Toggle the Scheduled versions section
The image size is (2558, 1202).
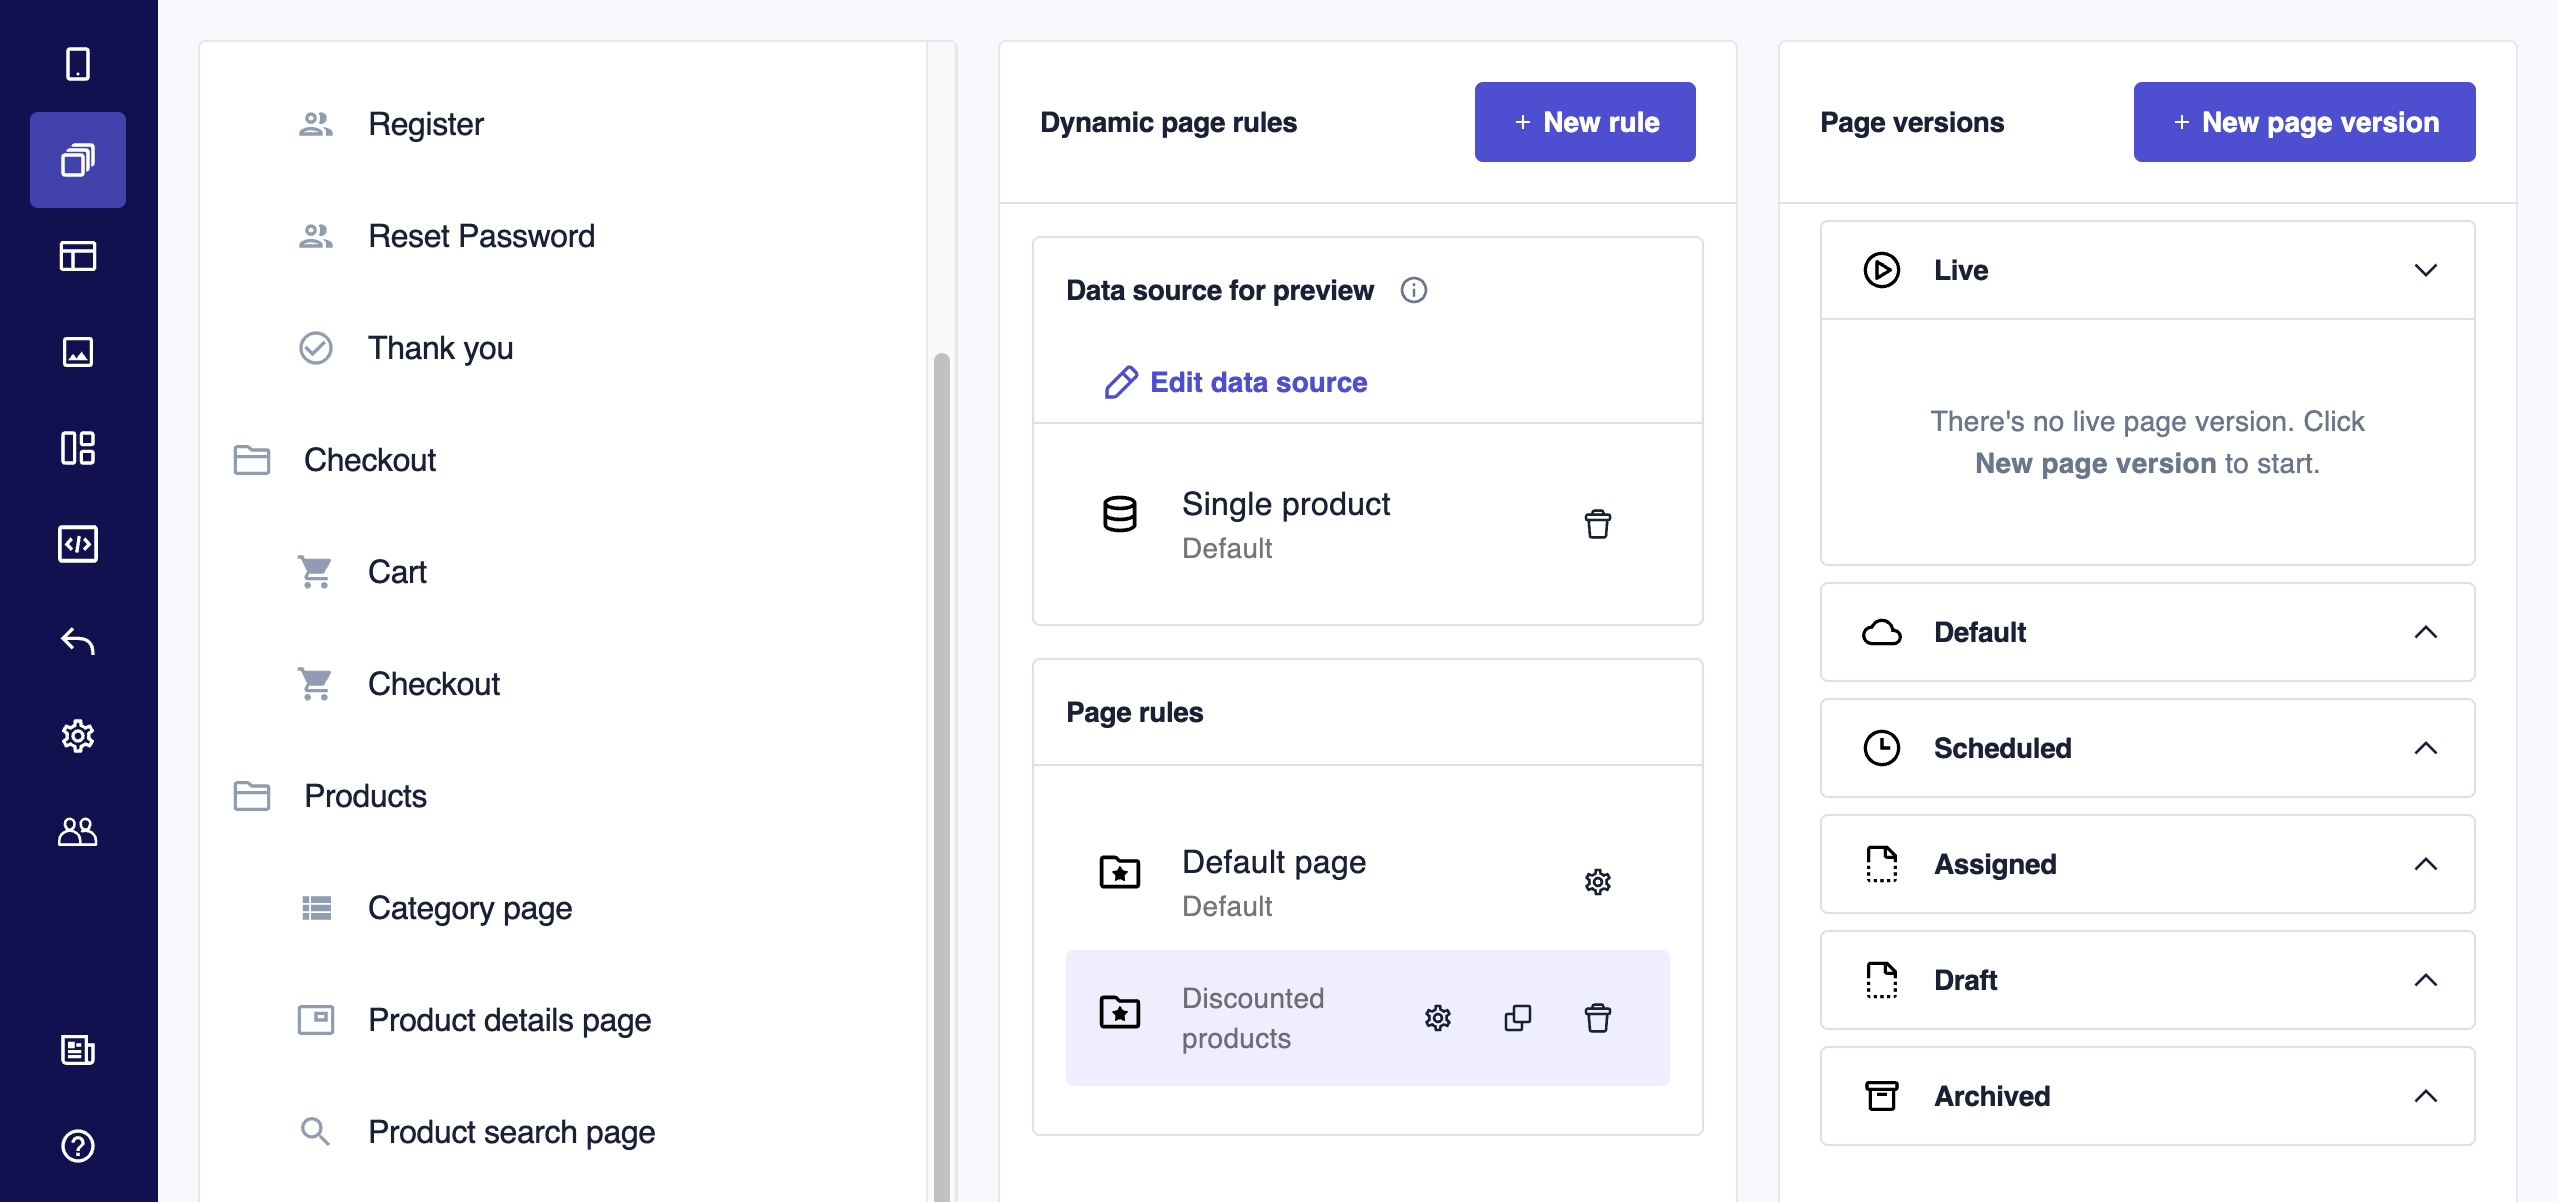click(x=2425, y=748)
